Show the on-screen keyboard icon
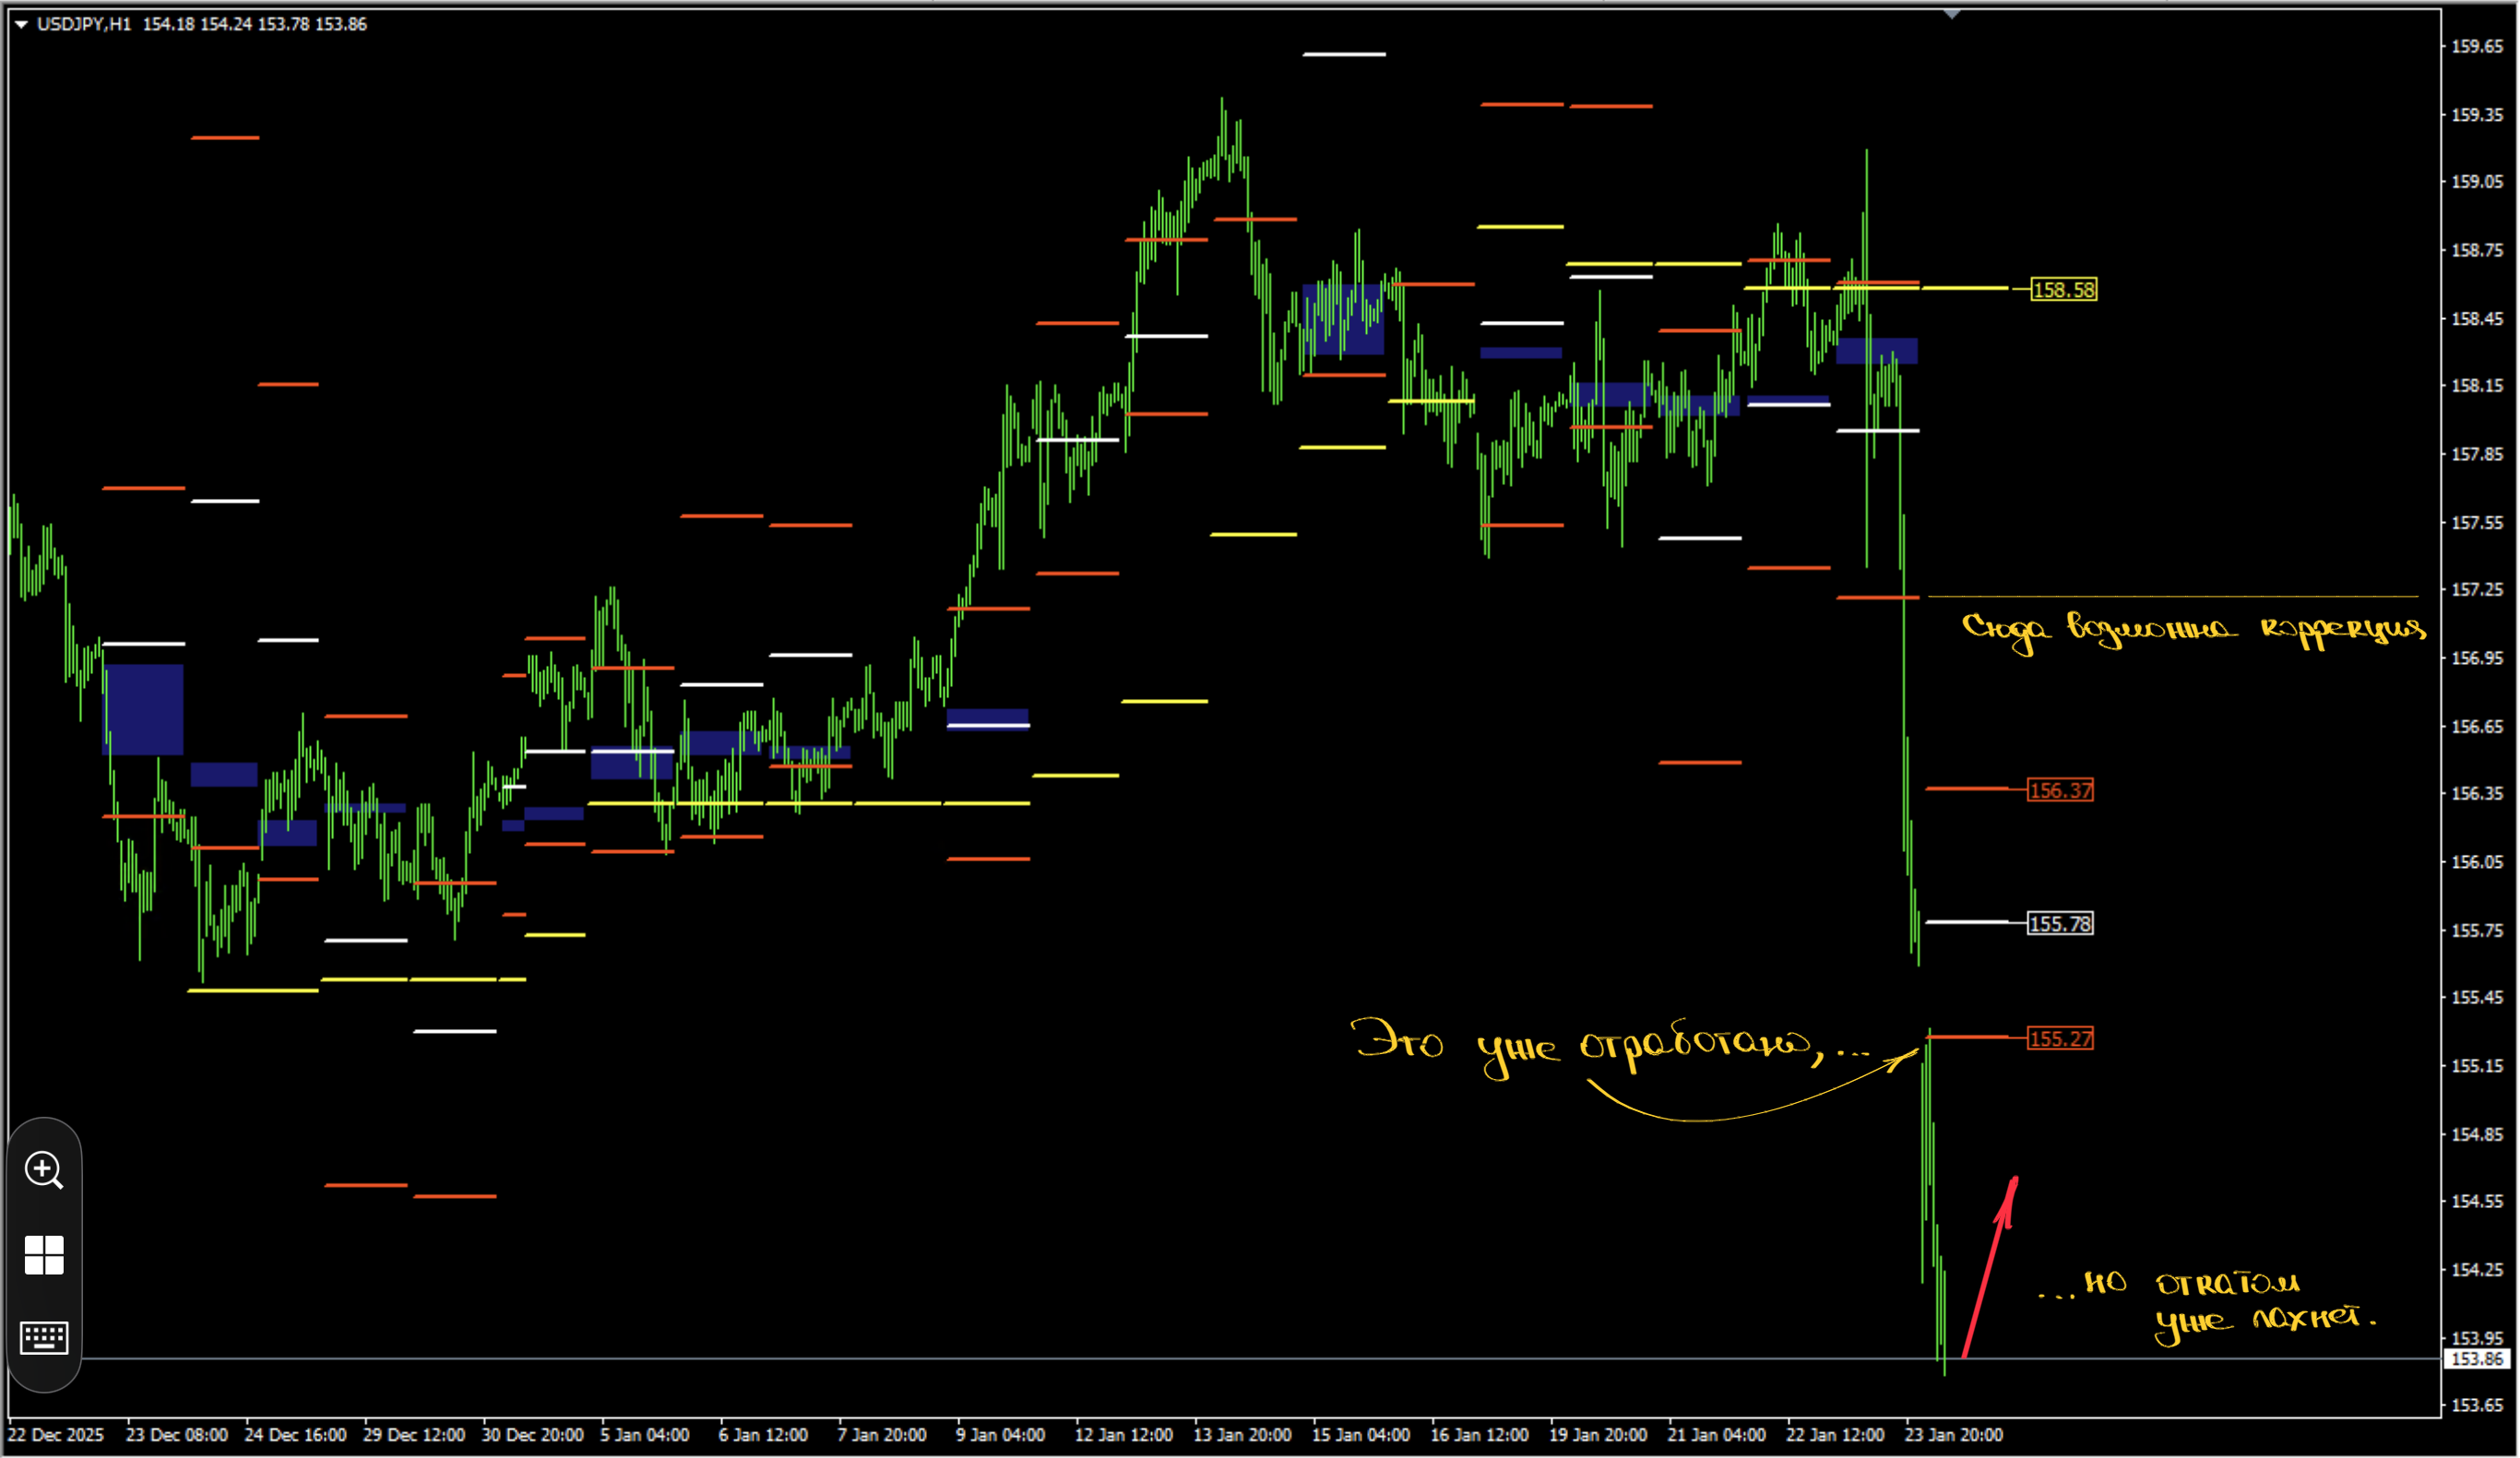This screenshot has height=1458, width=2520. 44,1337
